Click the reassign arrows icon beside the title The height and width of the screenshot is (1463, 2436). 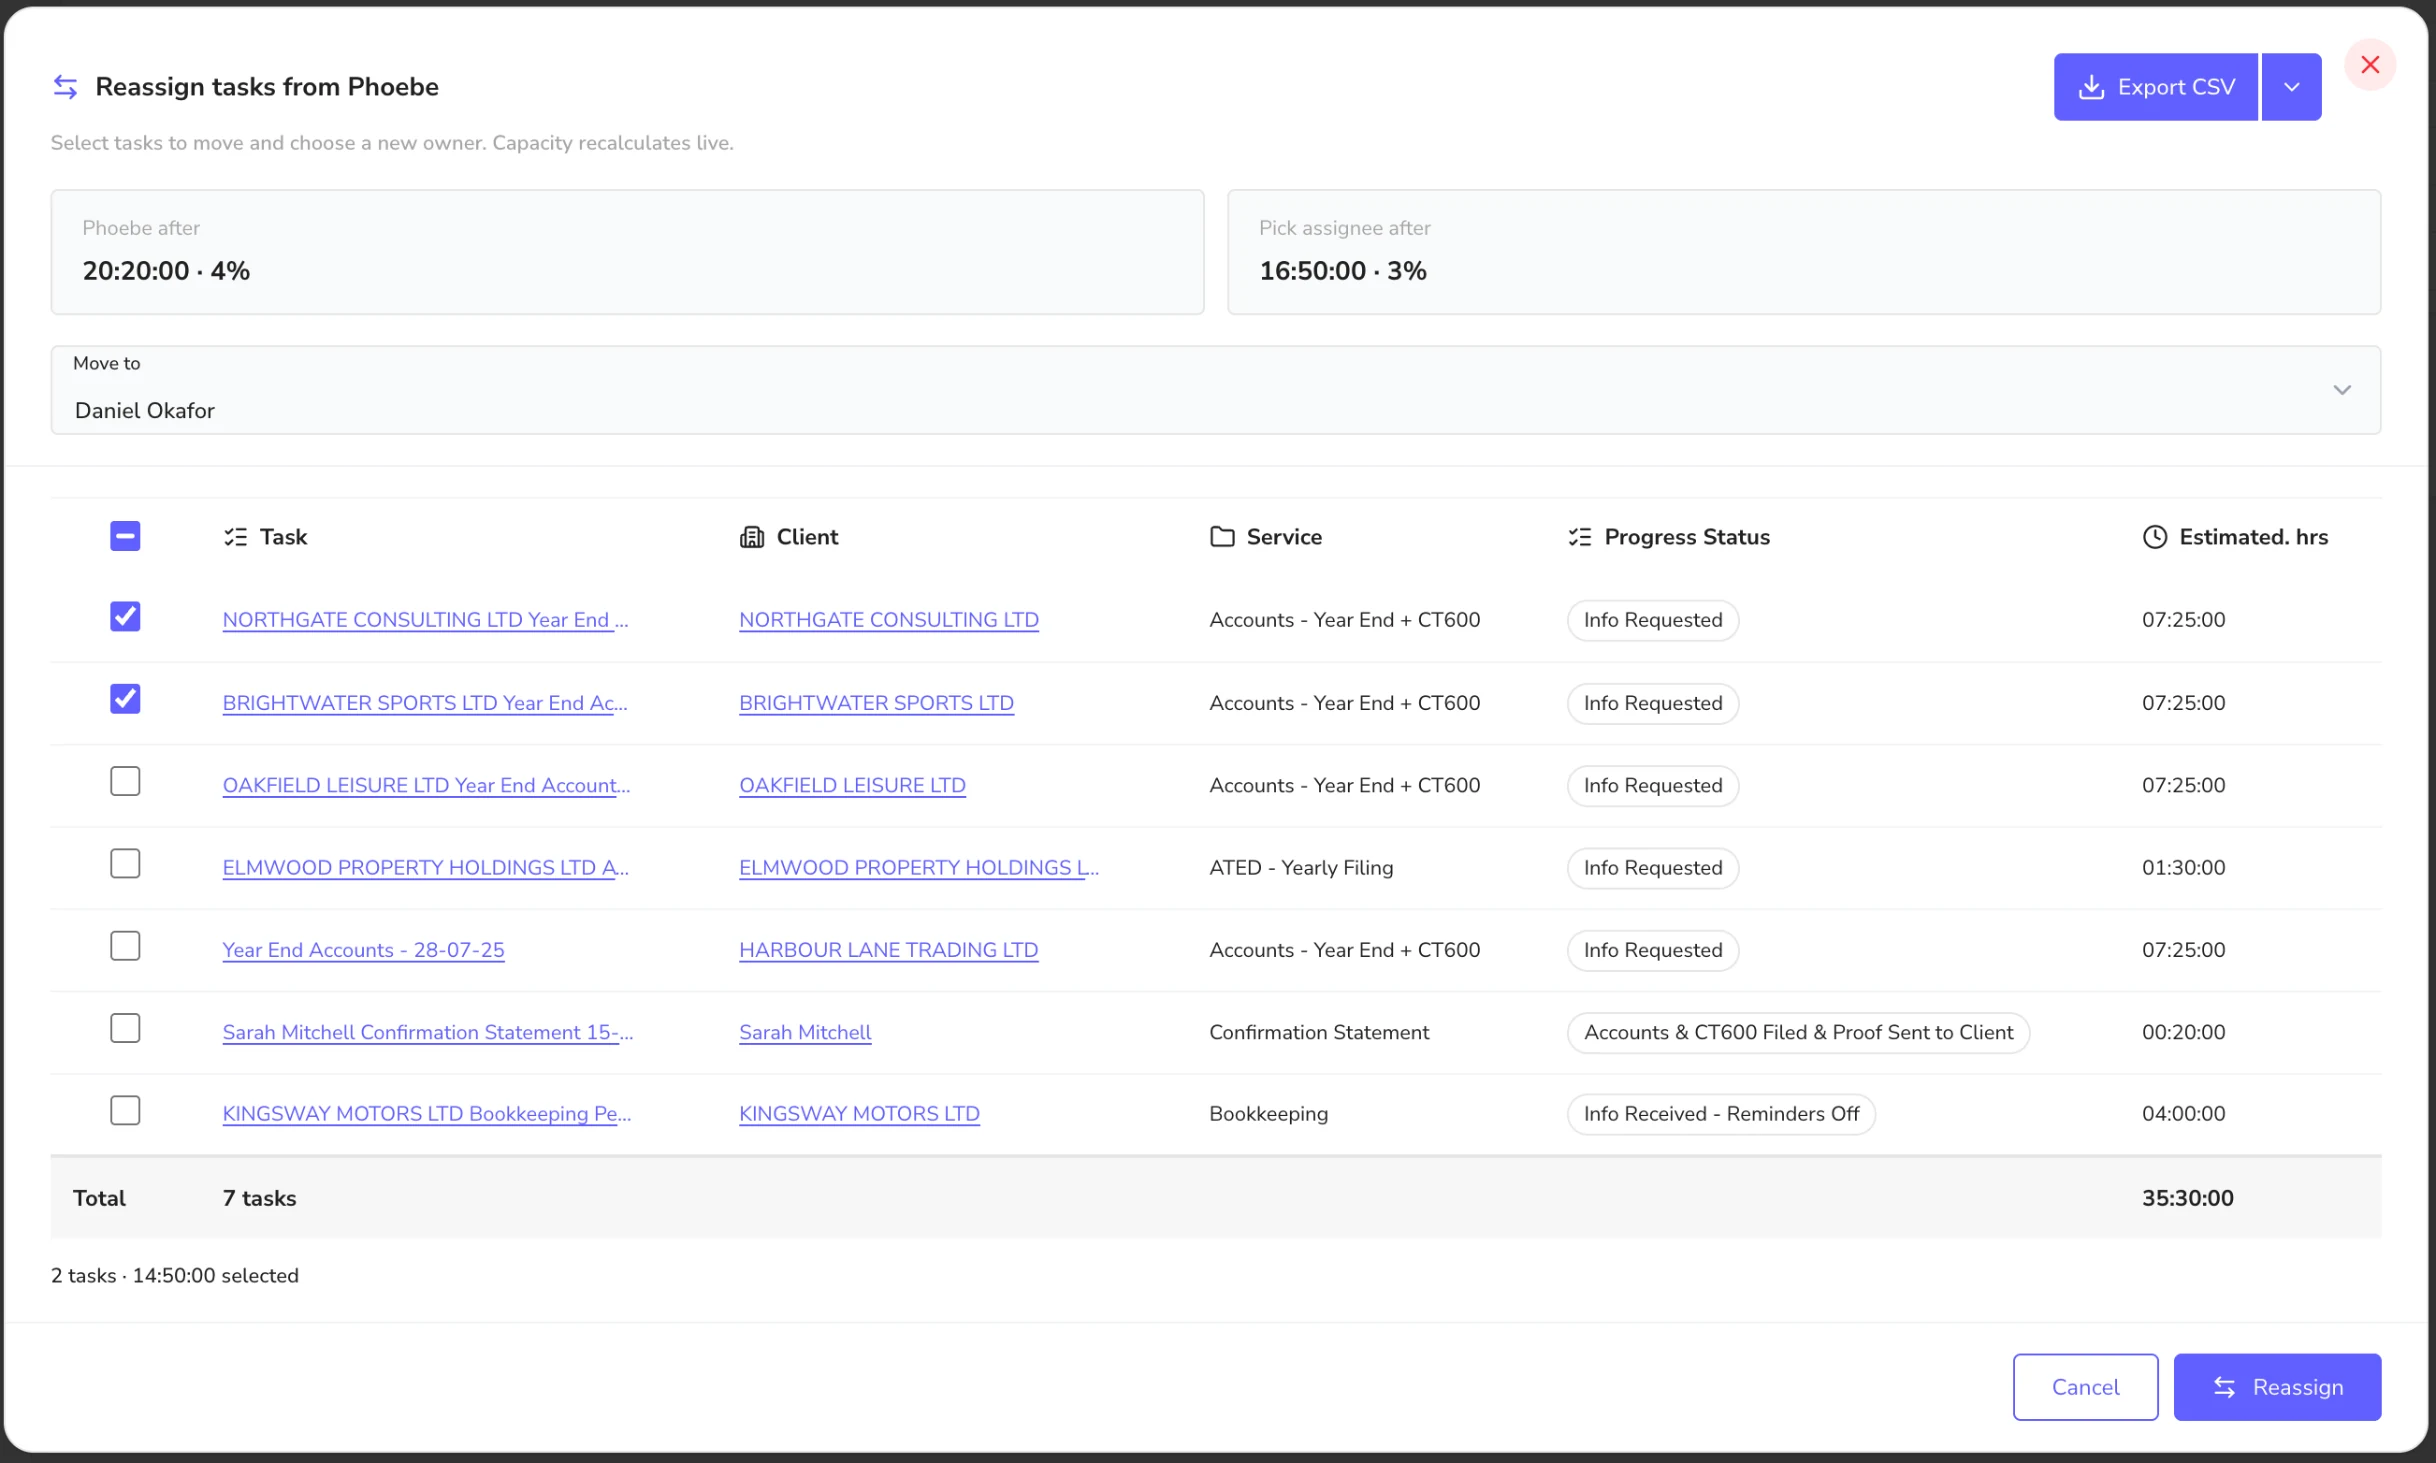65,87
